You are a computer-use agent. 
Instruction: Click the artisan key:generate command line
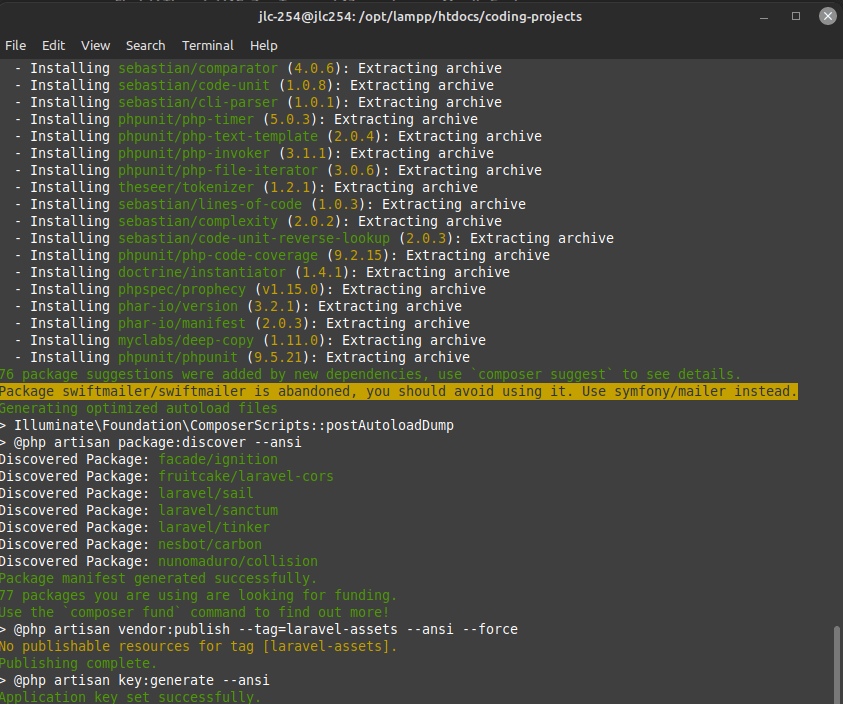coord(134,680)
